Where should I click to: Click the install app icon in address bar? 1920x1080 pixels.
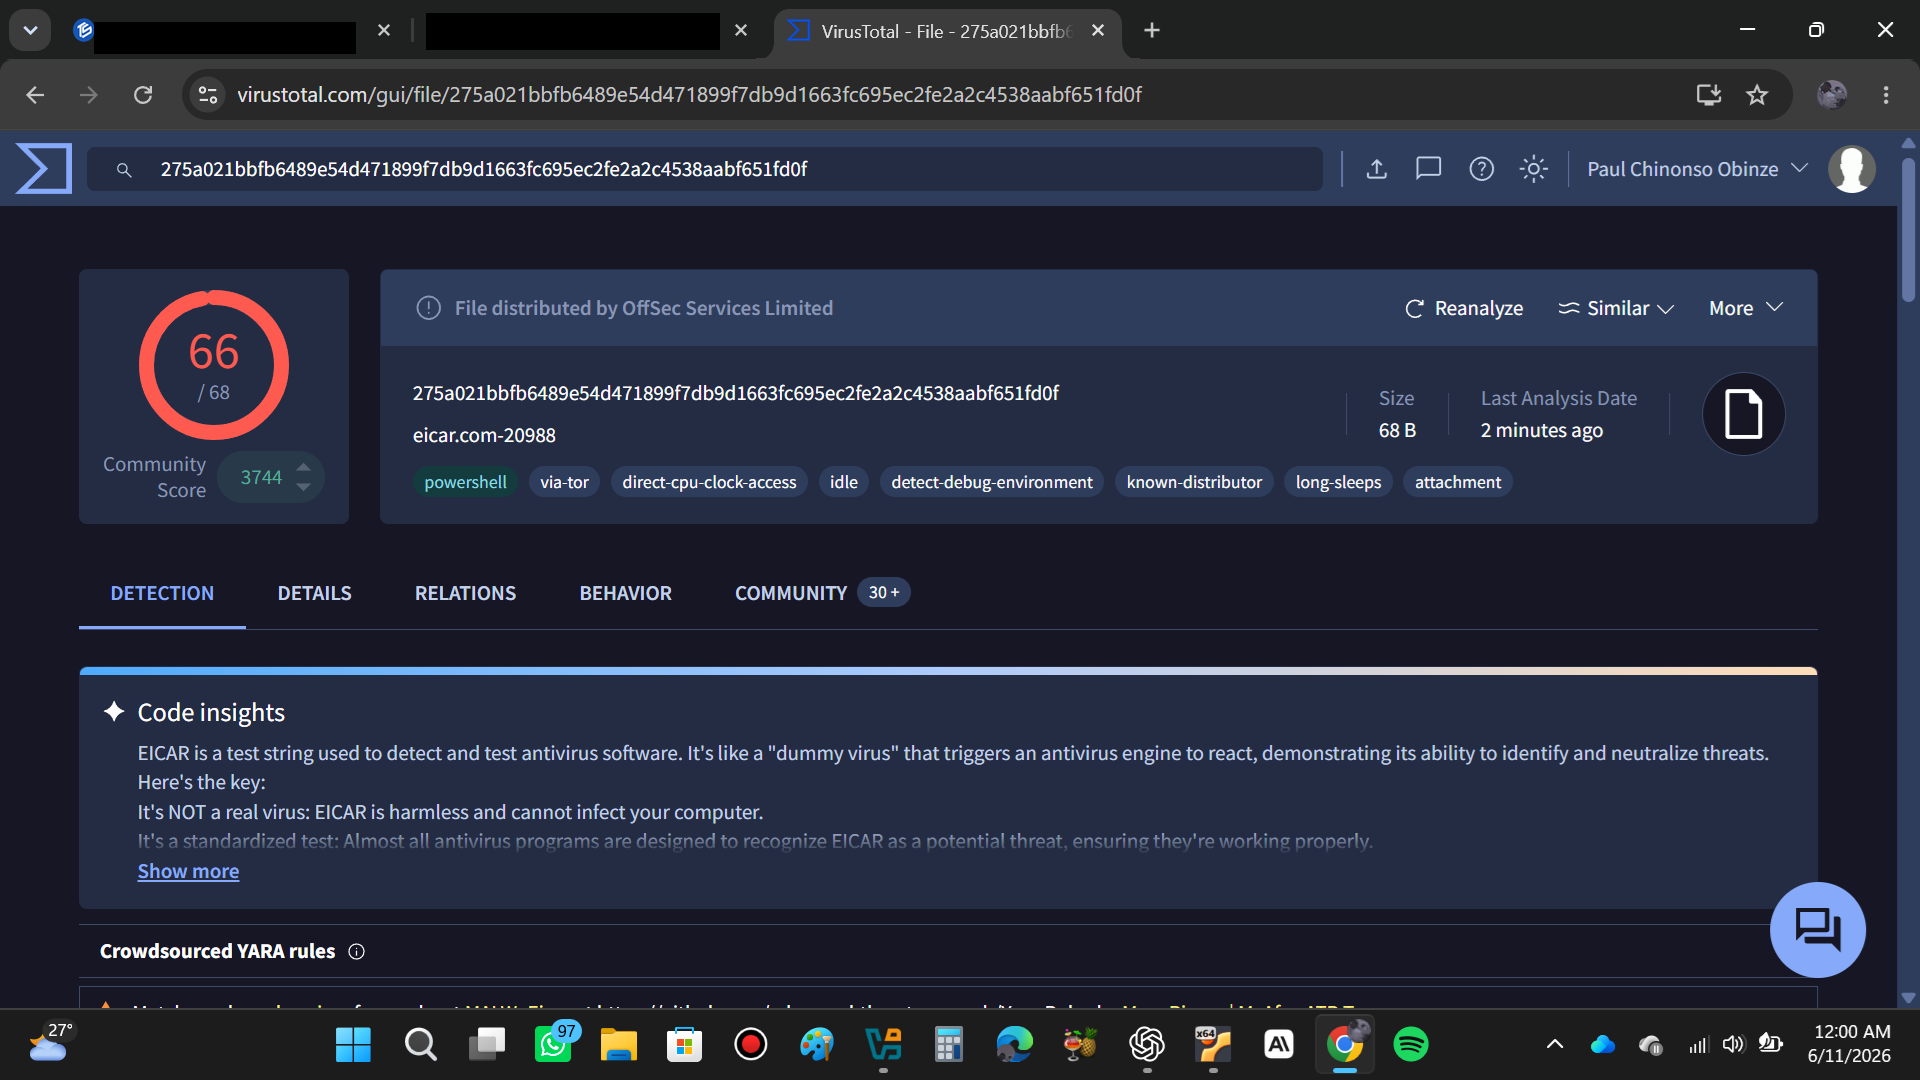pyautogui.click(x=1708, y=94)
